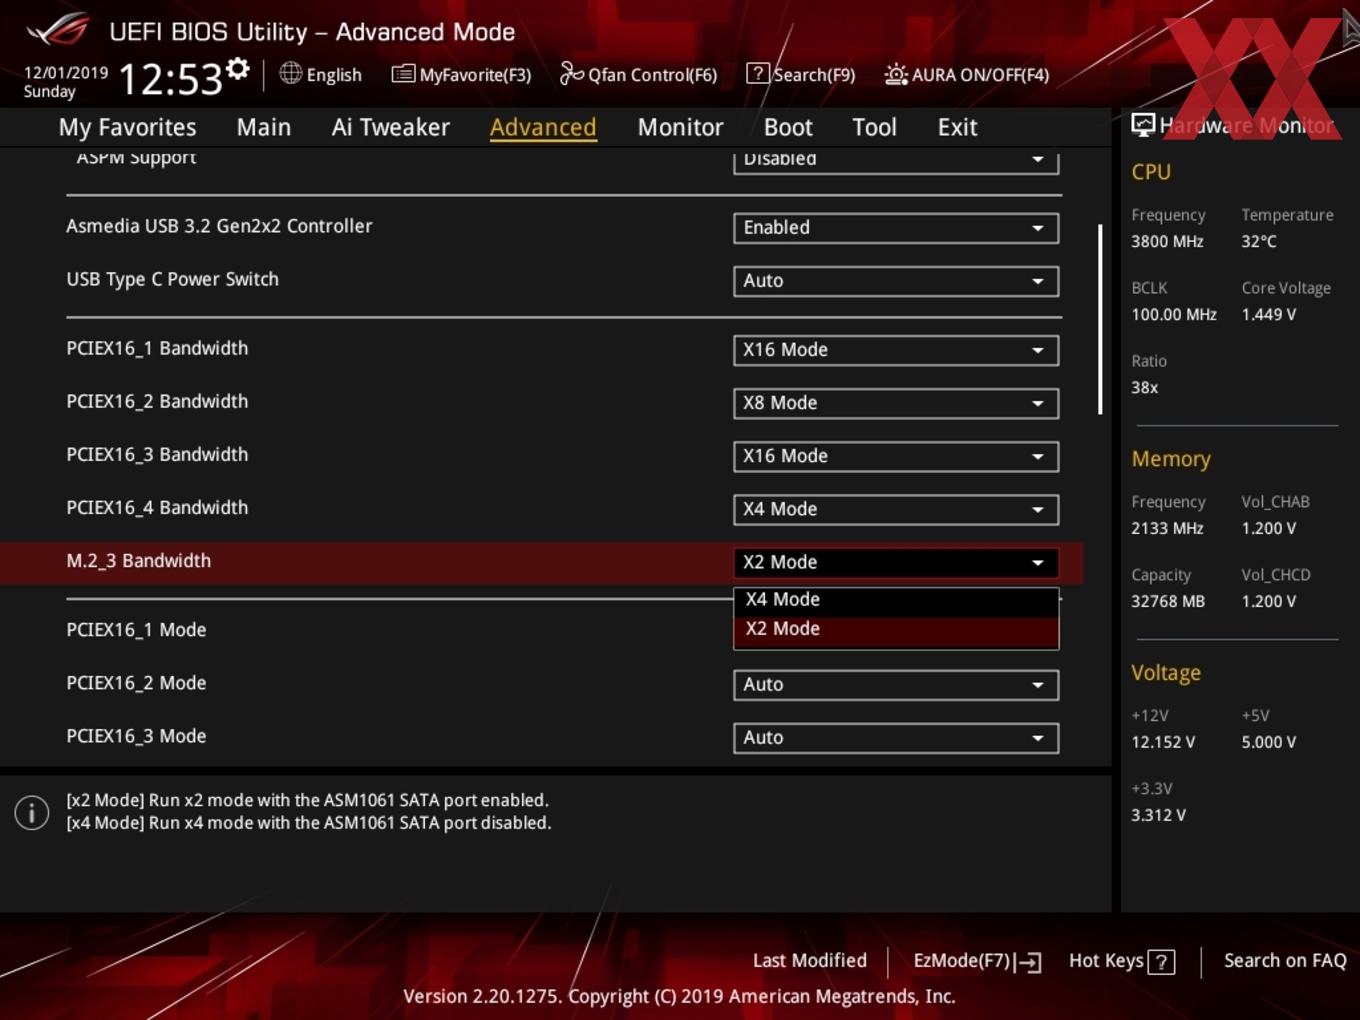The image size is (1360, 1020).
Task: Choose X2 Mode in dropdown list
Action: pyautogui.click(x=896, y=629)
